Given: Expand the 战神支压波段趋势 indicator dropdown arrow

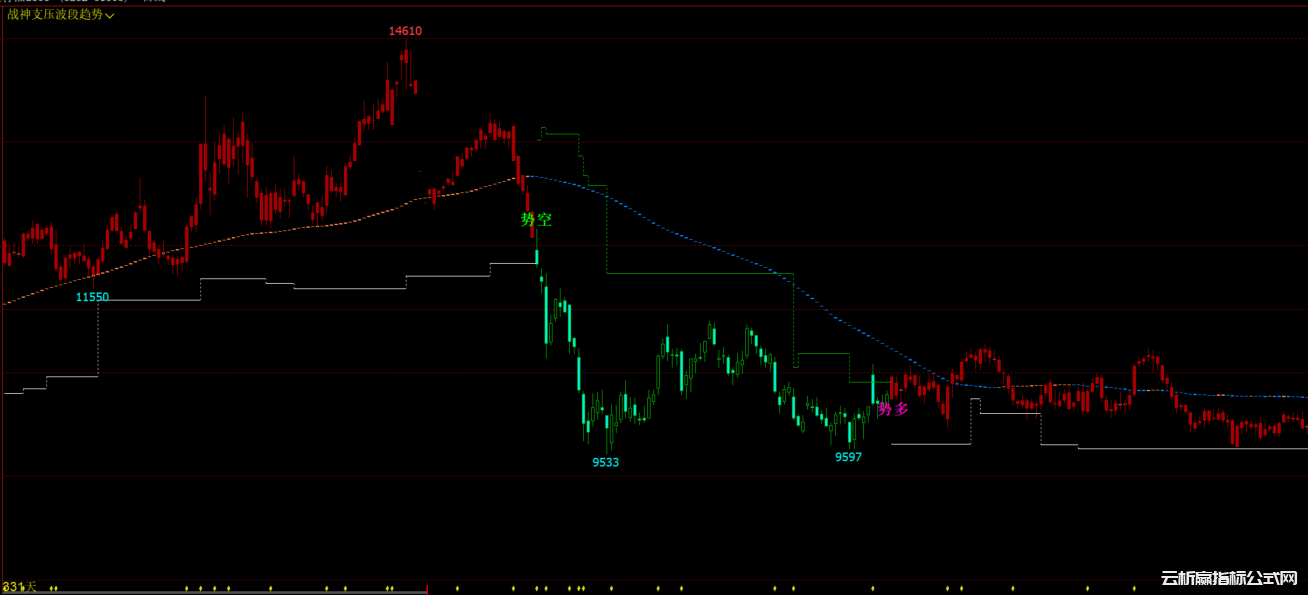Looking at the screenshot, I should click(110, 16).
